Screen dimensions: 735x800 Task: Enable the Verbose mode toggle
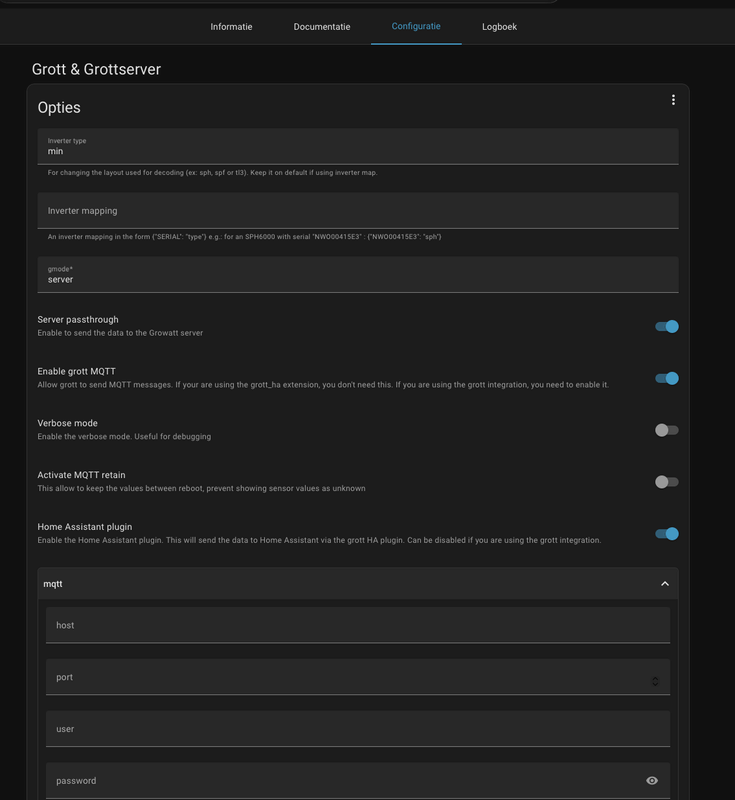664,429
